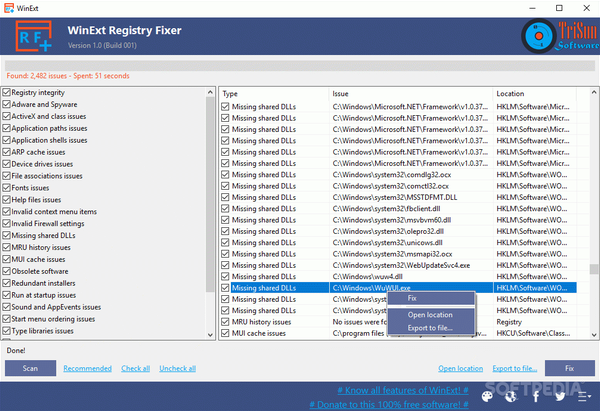Select the unicows.dll issue row
Image resolution: width=600 pixels, height=411 pixels.
point(398,243)
